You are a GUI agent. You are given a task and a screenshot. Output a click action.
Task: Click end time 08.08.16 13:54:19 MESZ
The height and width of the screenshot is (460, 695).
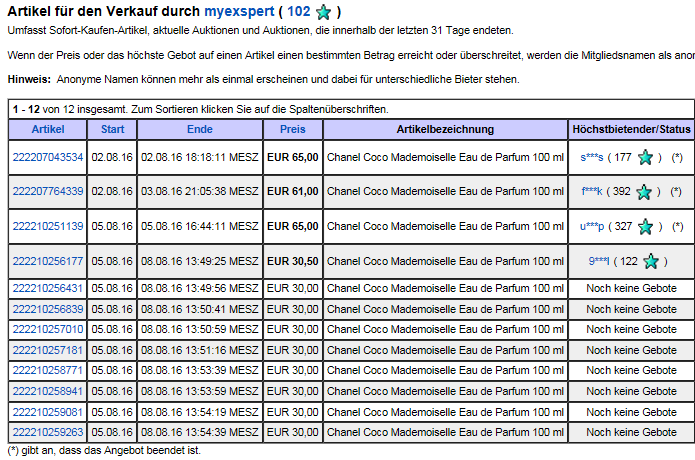pyautogui.click(x=200, y=413)
